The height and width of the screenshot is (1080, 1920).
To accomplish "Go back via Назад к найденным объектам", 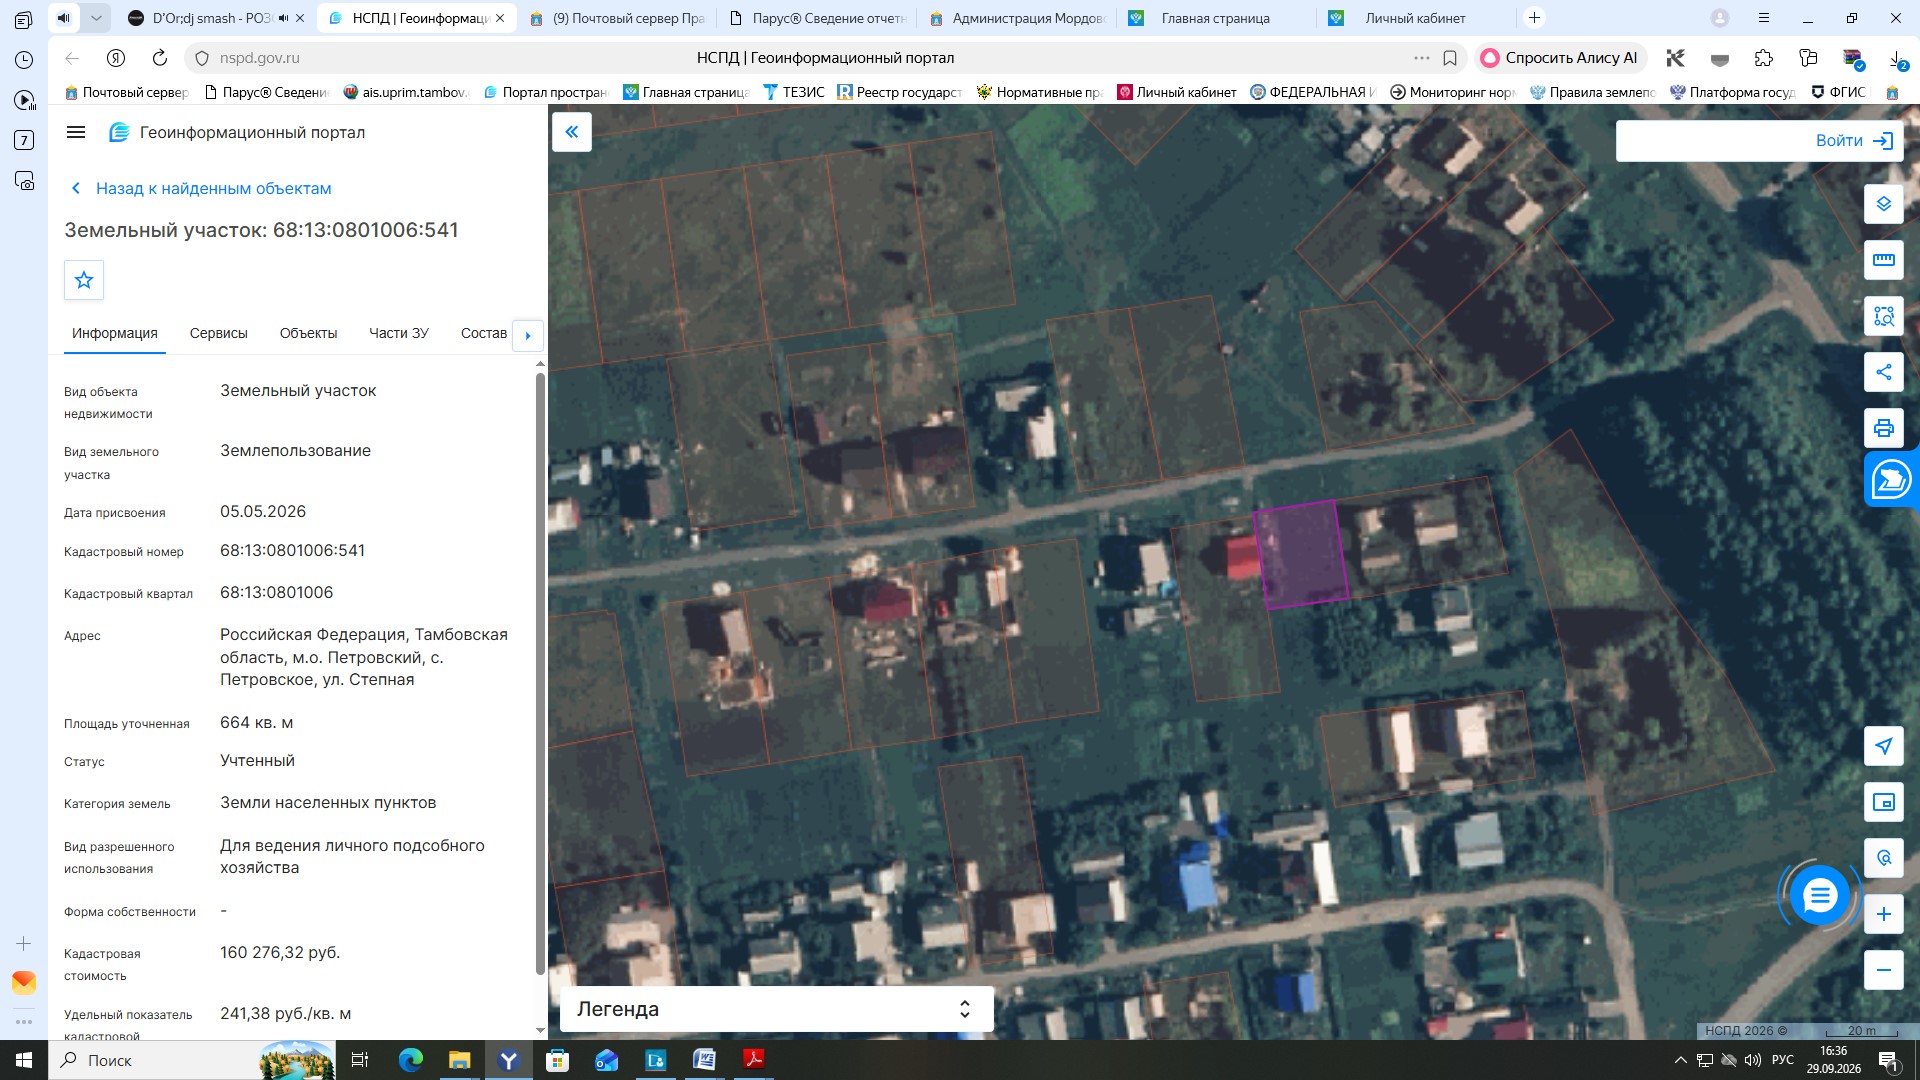I will pyautogui.click(x=201, y=188).
